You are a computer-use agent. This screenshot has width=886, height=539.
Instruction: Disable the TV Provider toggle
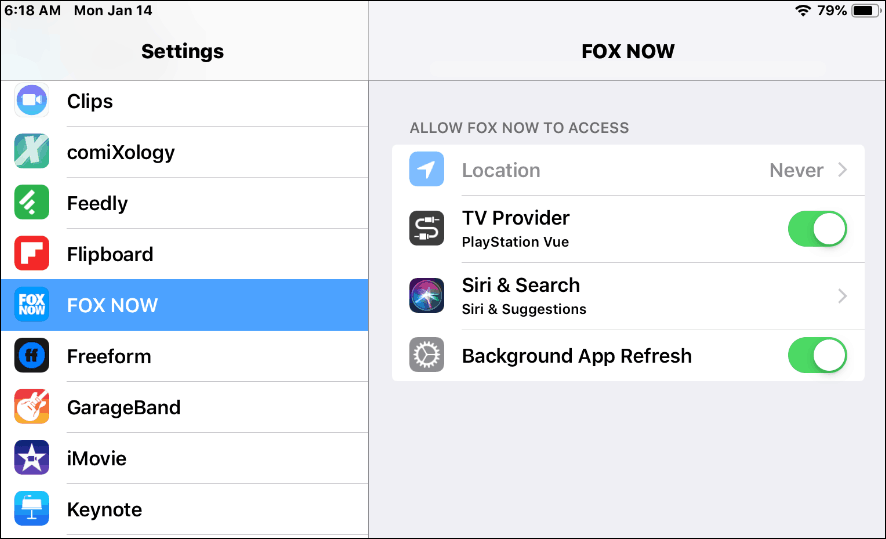pyautogui.click(x=817, y=229)
